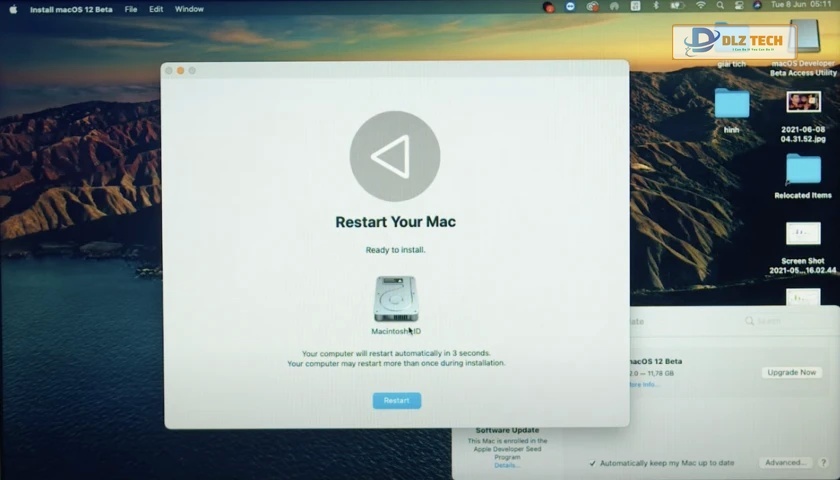Select the hình folder on desktop
Screen dimensions: 840x480
(732, 104)
